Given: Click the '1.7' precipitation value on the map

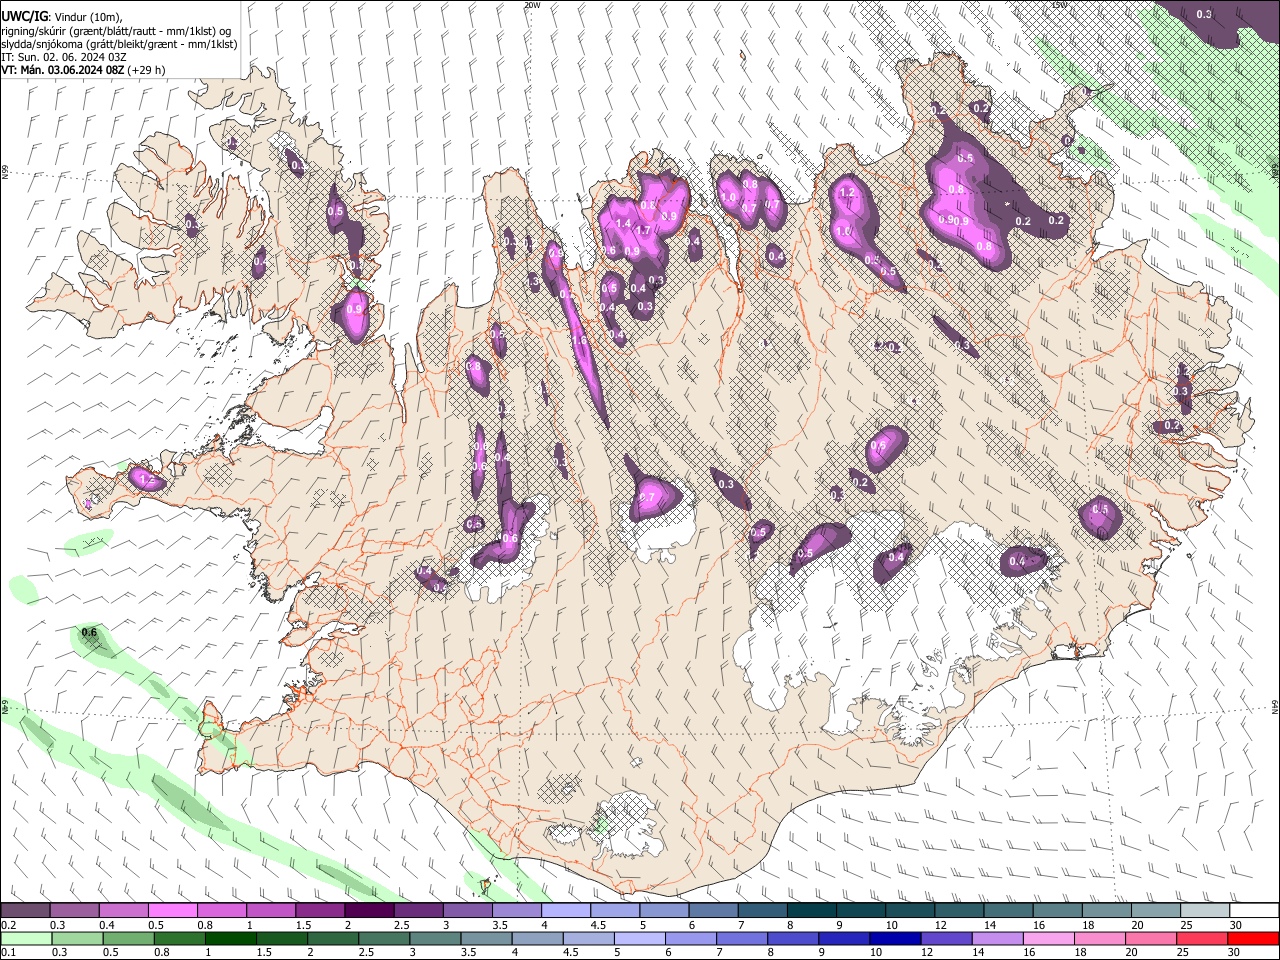Looking at the screenshot, I should (x=643, y=230).
